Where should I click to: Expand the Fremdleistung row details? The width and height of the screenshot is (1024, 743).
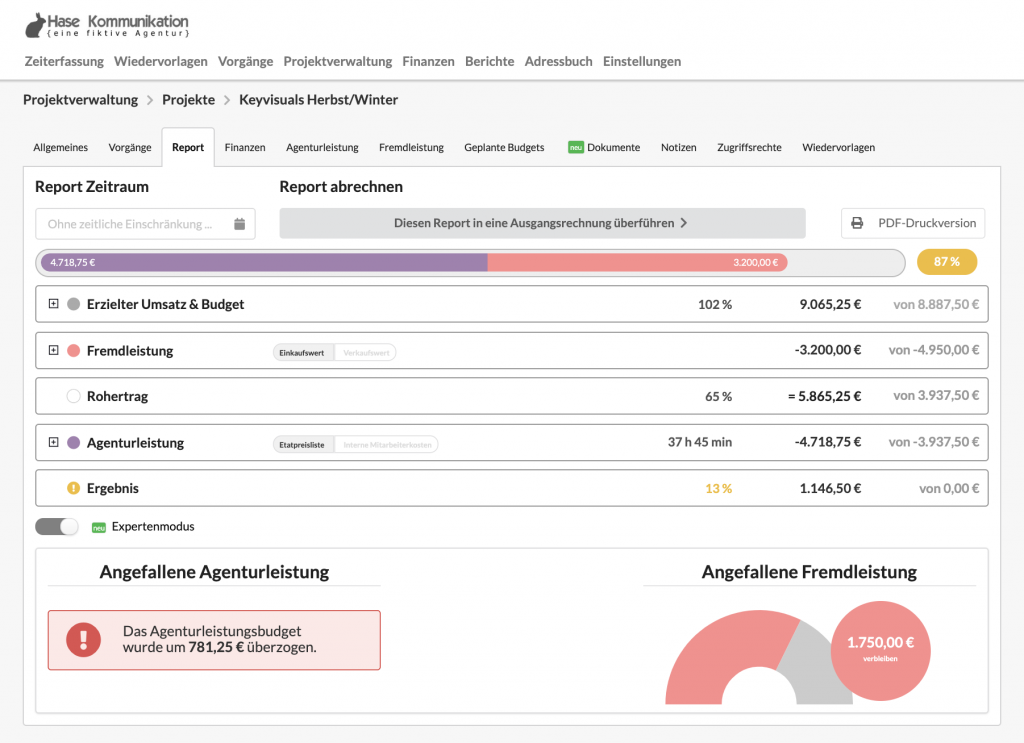(54, 350)
